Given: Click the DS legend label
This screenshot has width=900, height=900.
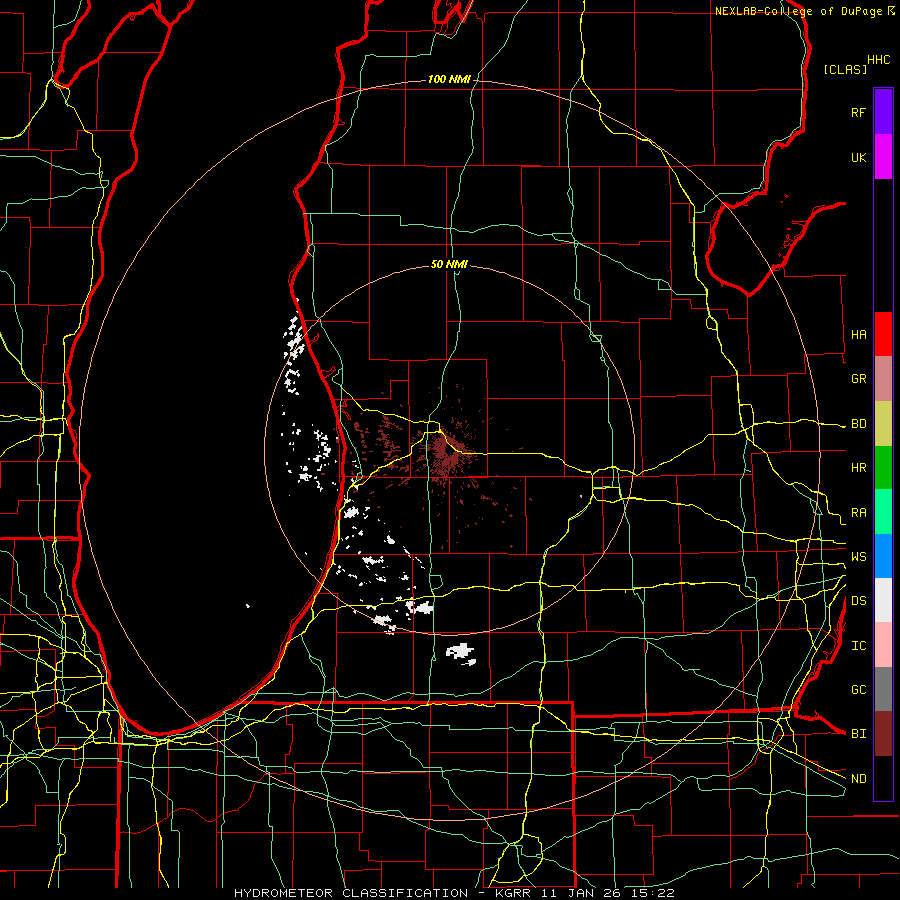Looking at the screenshot, I should click(x=858, y=601).
